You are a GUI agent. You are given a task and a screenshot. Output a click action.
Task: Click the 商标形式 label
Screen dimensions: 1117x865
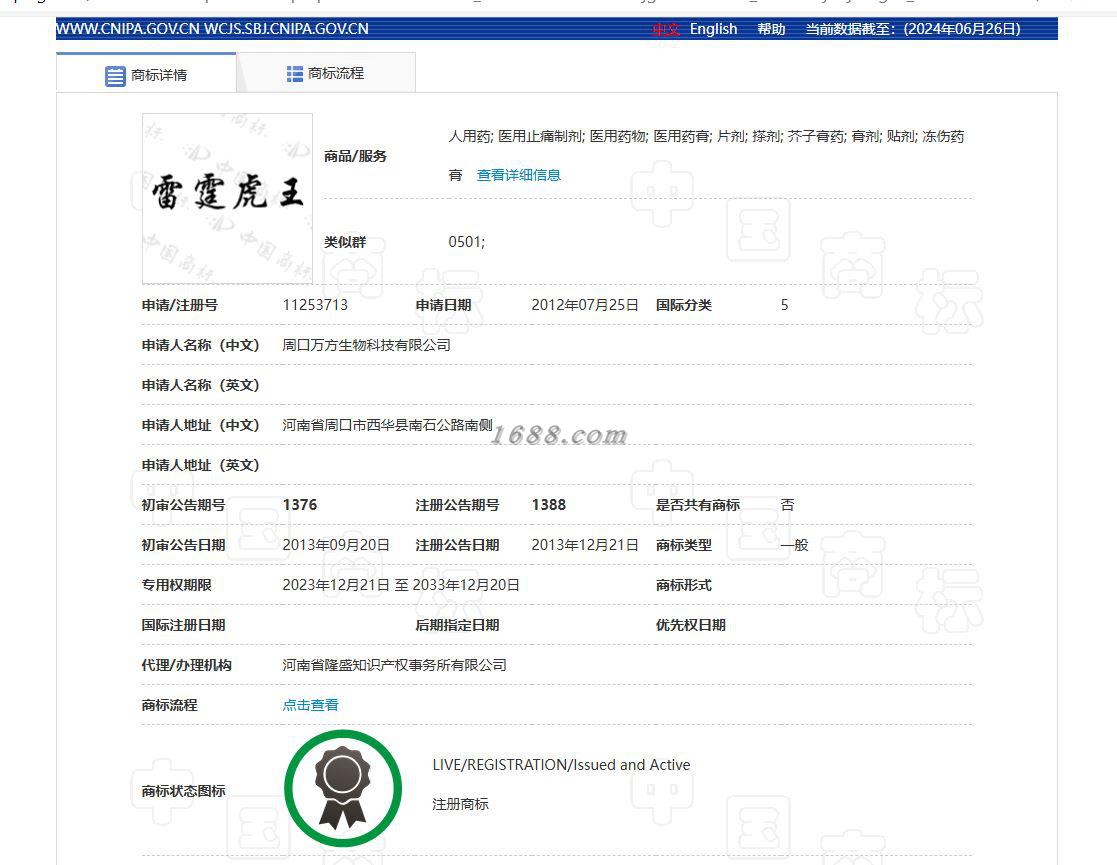pyautogui.click(x=684, y=585)
